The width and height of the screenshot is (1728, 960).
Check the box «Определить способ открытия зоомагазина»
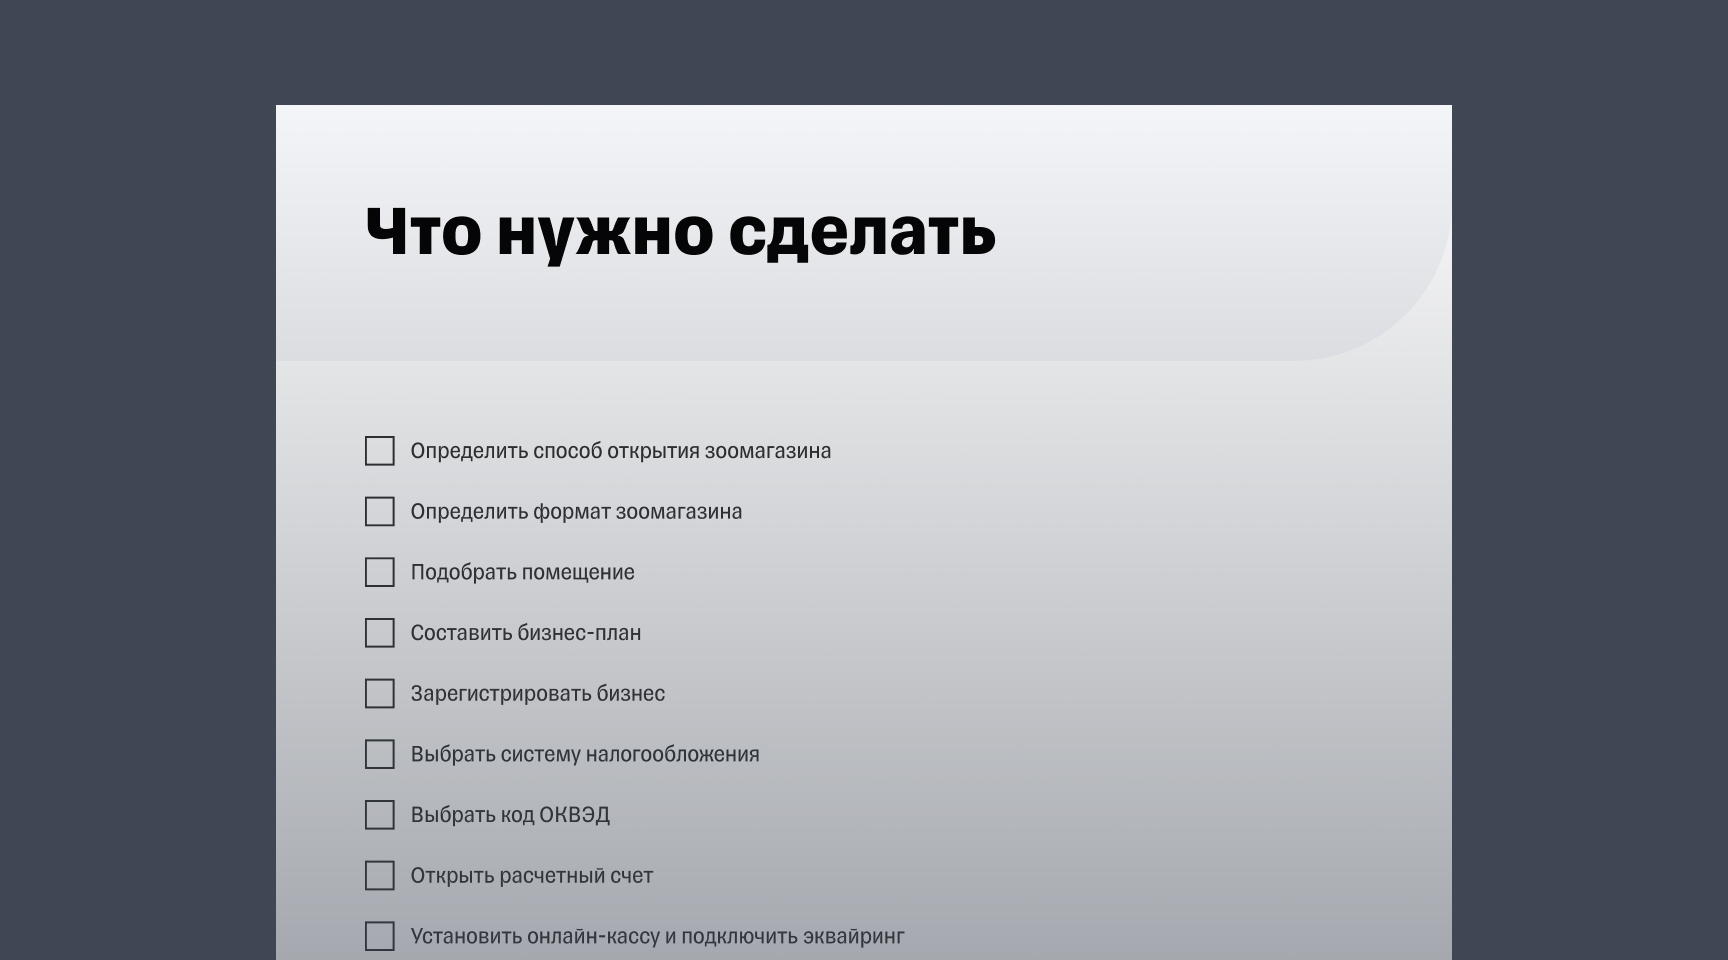coord(380,451)
